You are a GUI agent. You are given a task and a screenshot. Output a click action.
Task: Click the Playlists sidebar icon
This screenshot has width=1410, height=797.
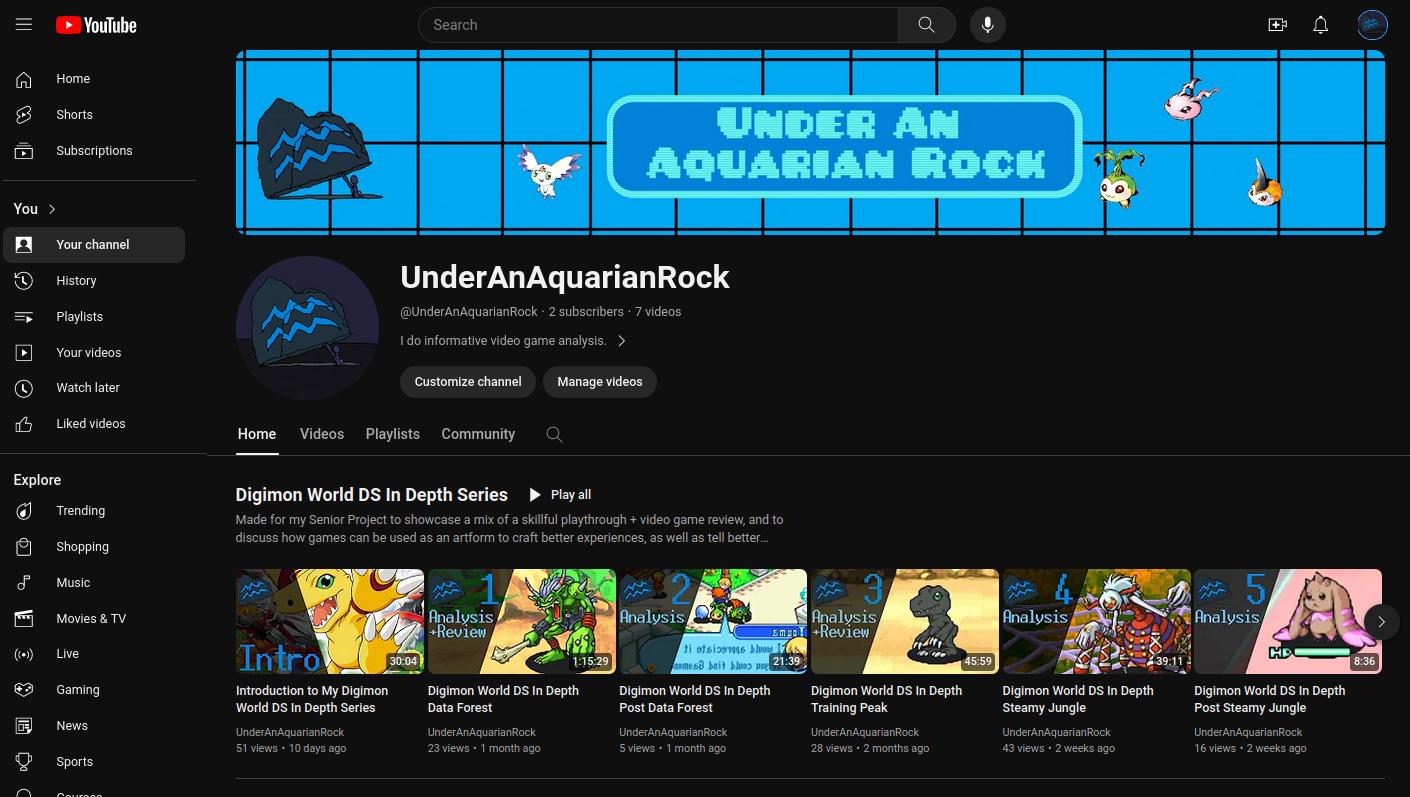tap(24, 317)
